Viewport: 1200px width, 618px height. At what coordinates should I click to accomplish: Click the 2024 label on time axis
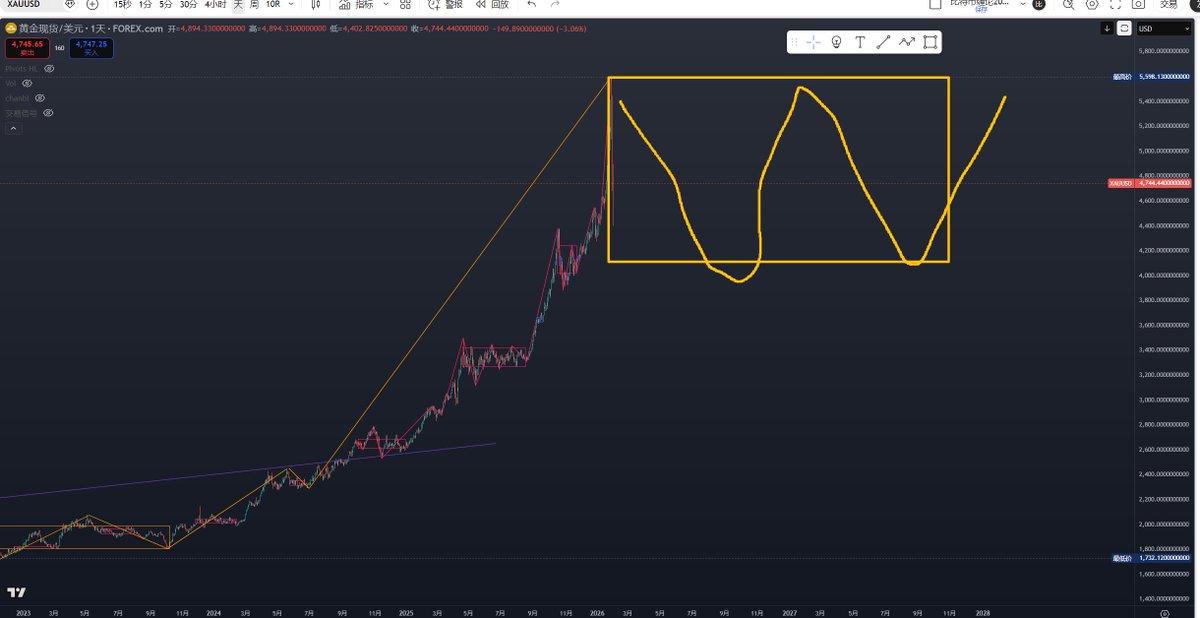pyautogui.click(x=213, y=611)
